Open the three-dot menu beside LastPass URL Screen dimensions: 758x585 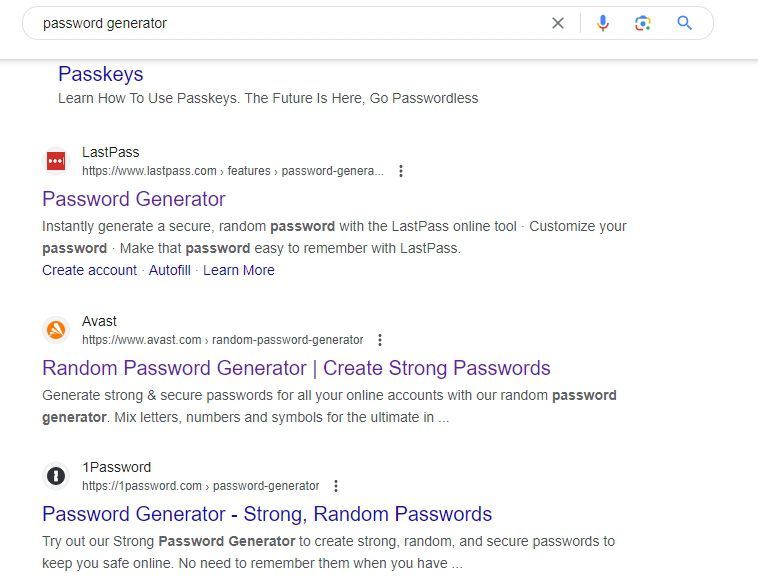click(x=401, y=171)
